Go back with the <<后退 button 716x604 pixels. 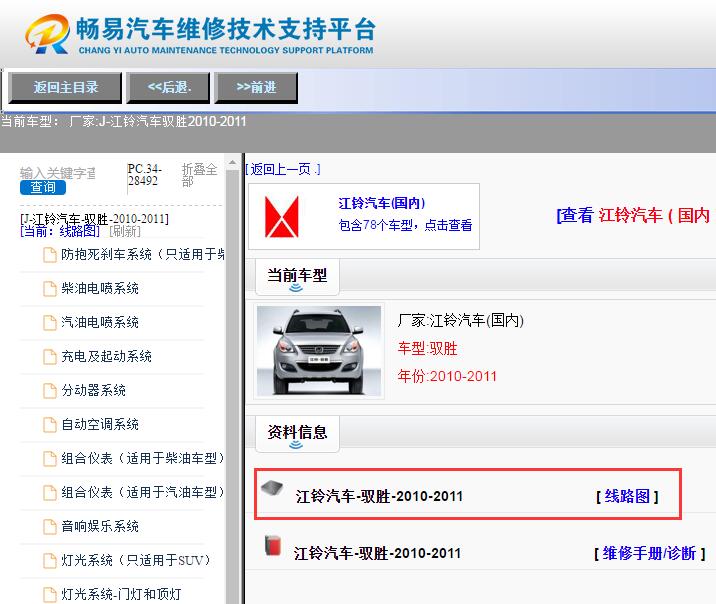pyautogui.click(x=168, y=88)
